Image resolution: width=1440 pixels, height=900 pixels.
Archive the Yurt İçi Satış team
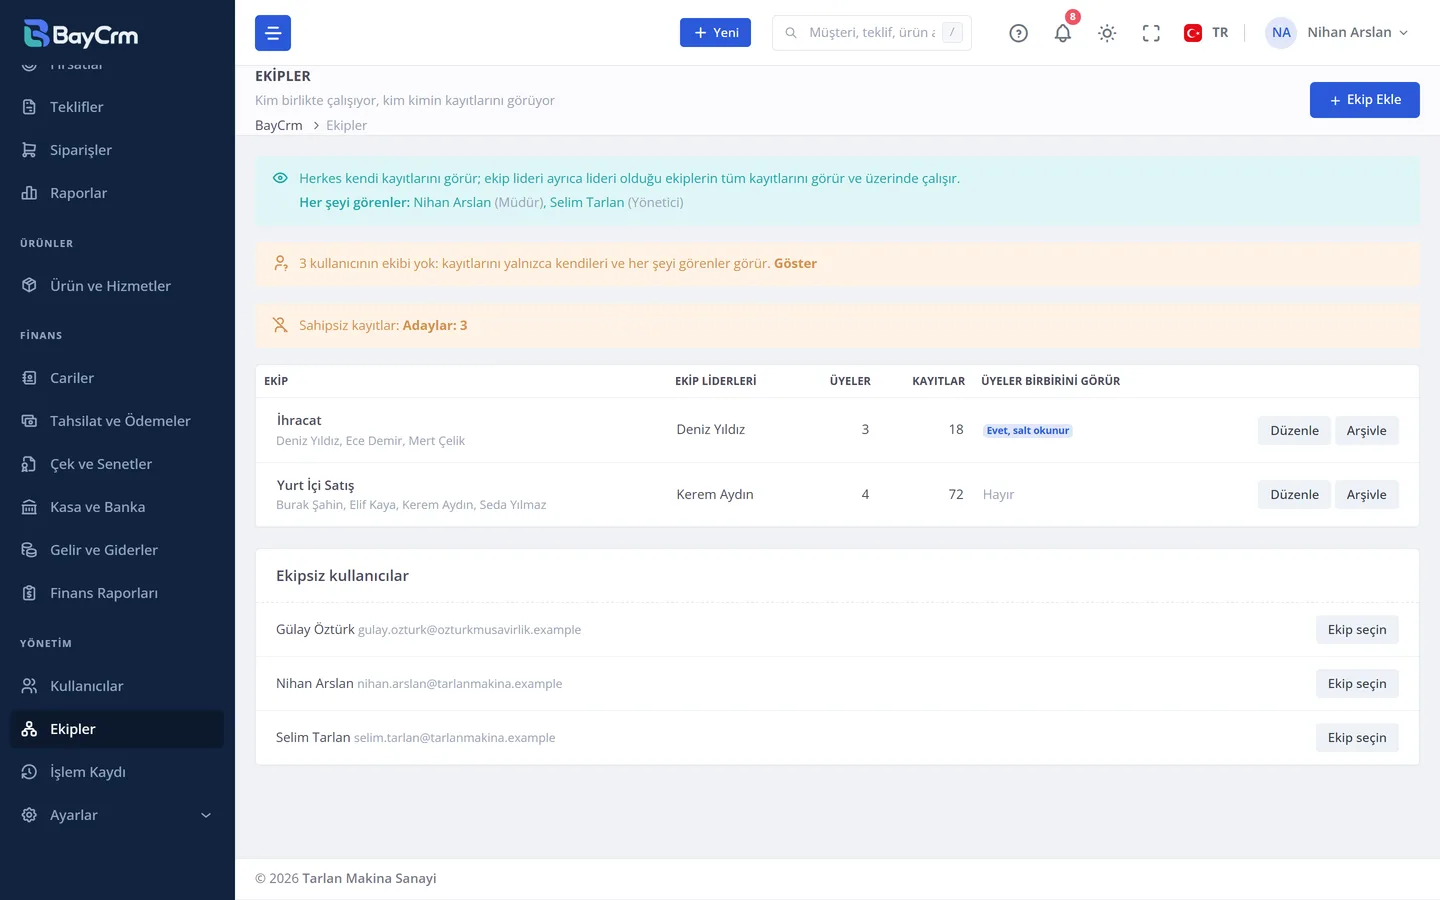[x=1366, y=494]
